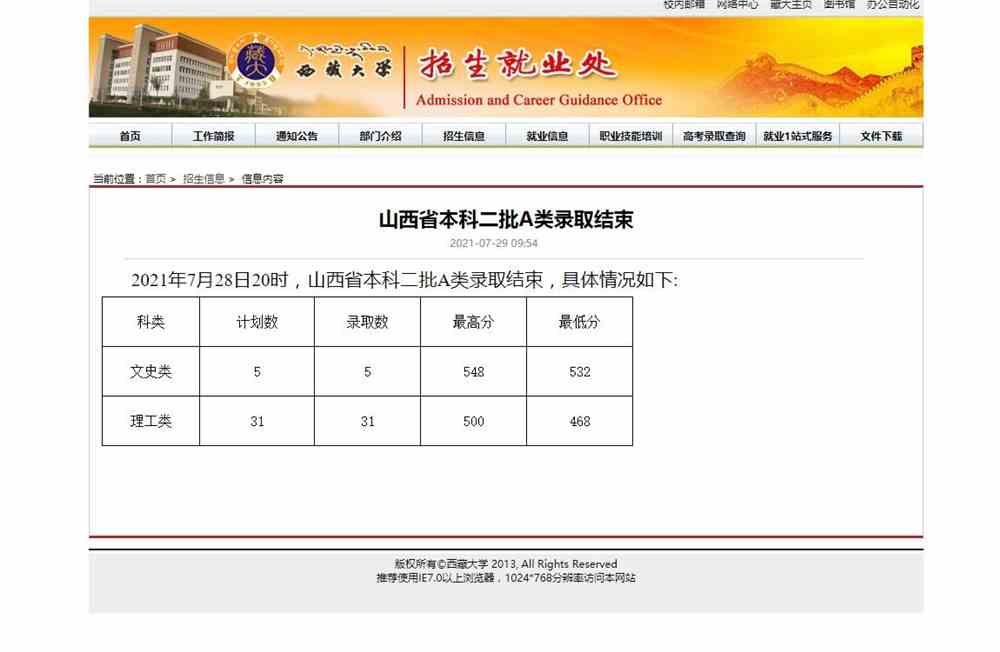Click the timestamp 2021-07-29 09:54

494,243
